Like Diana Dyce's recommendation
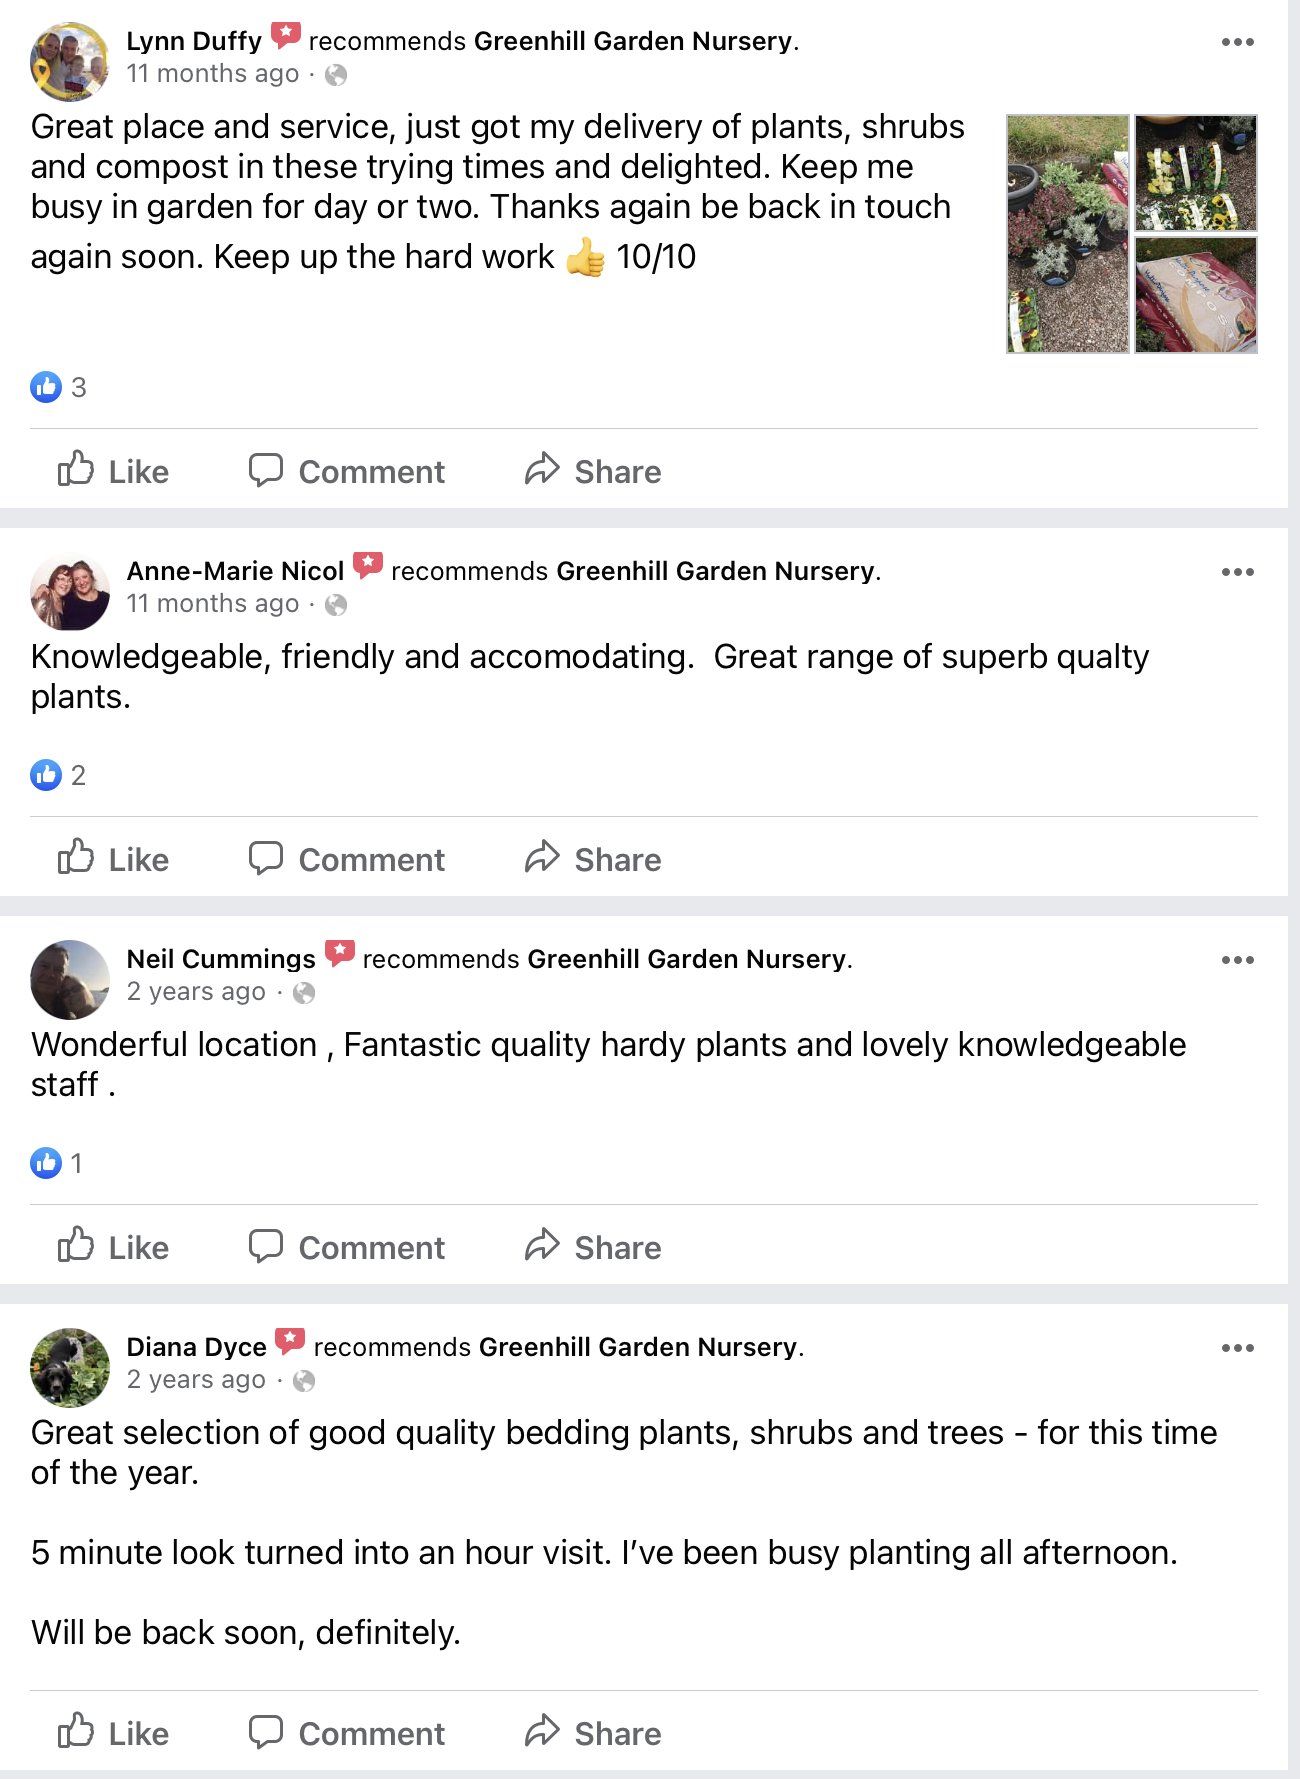The image size is (1300, 1779). pyautogui.click(x=113, y=1733)
